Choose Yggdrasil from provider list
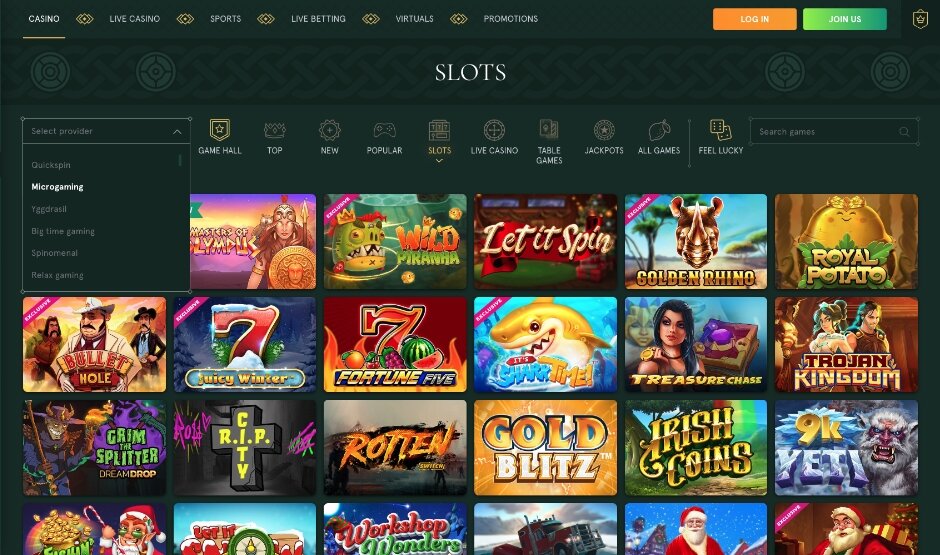Image resolution: width=940 pixels, height=555 pixels. pyautogui.click(x=49, y=209)
